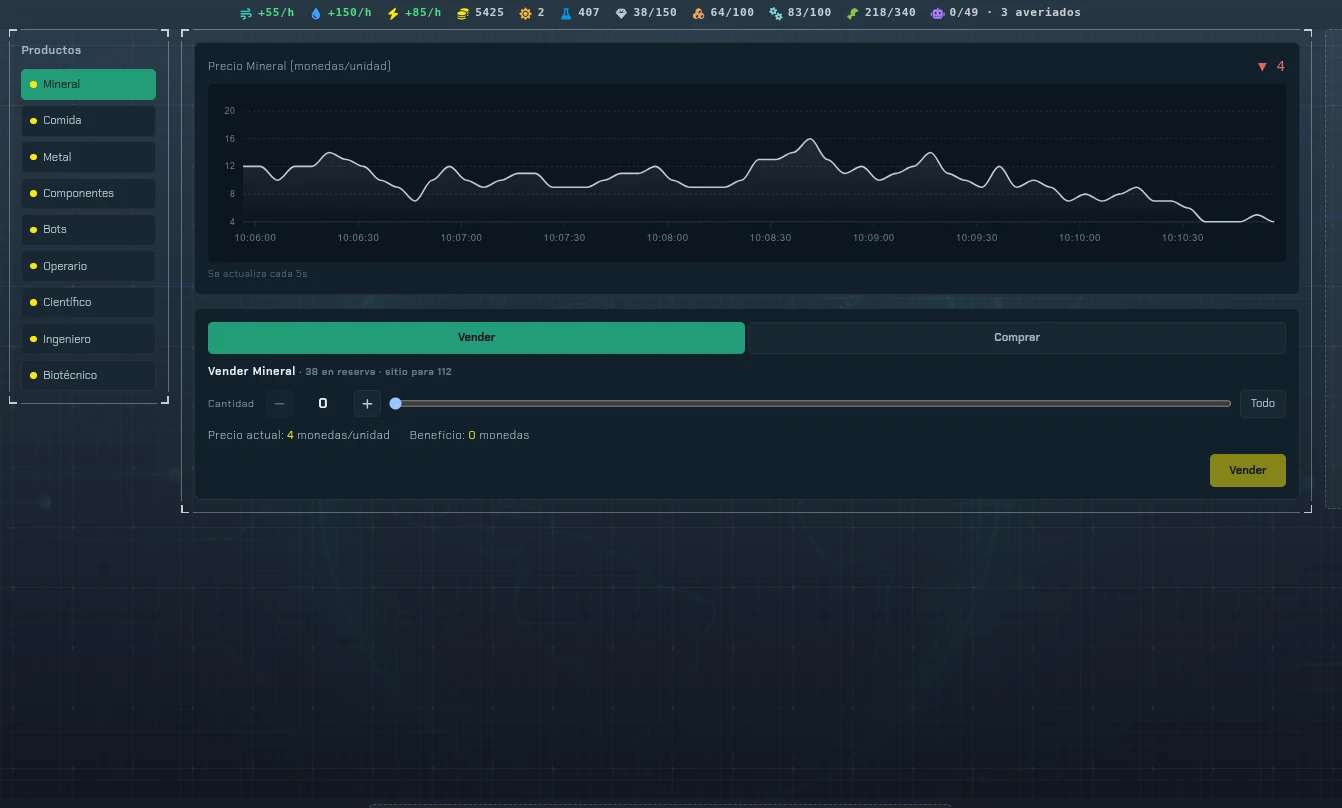Click the quantity slider handle
This screenshot has width=1342, height=808.
coord(395,404)
